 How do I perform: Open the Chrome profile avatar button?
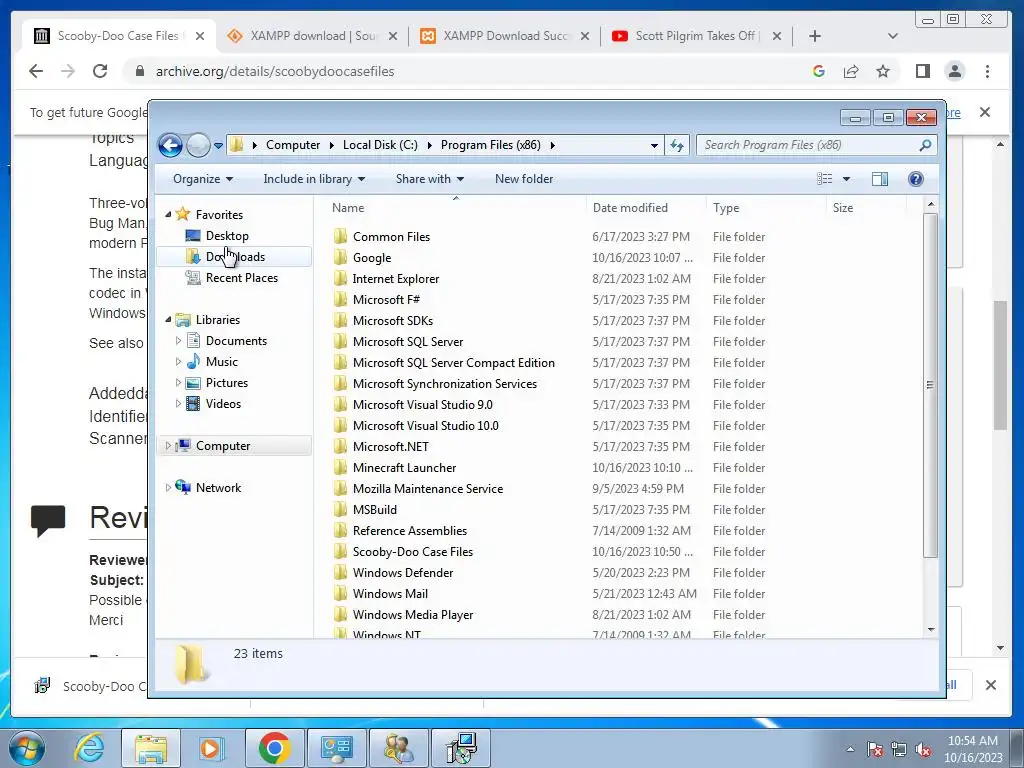955,71
